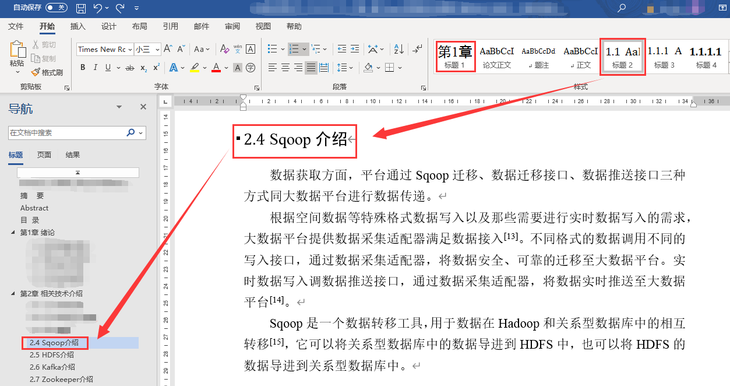Toggle superscript formatting
This screenshot has width=730, height=386.
[156, 68]
